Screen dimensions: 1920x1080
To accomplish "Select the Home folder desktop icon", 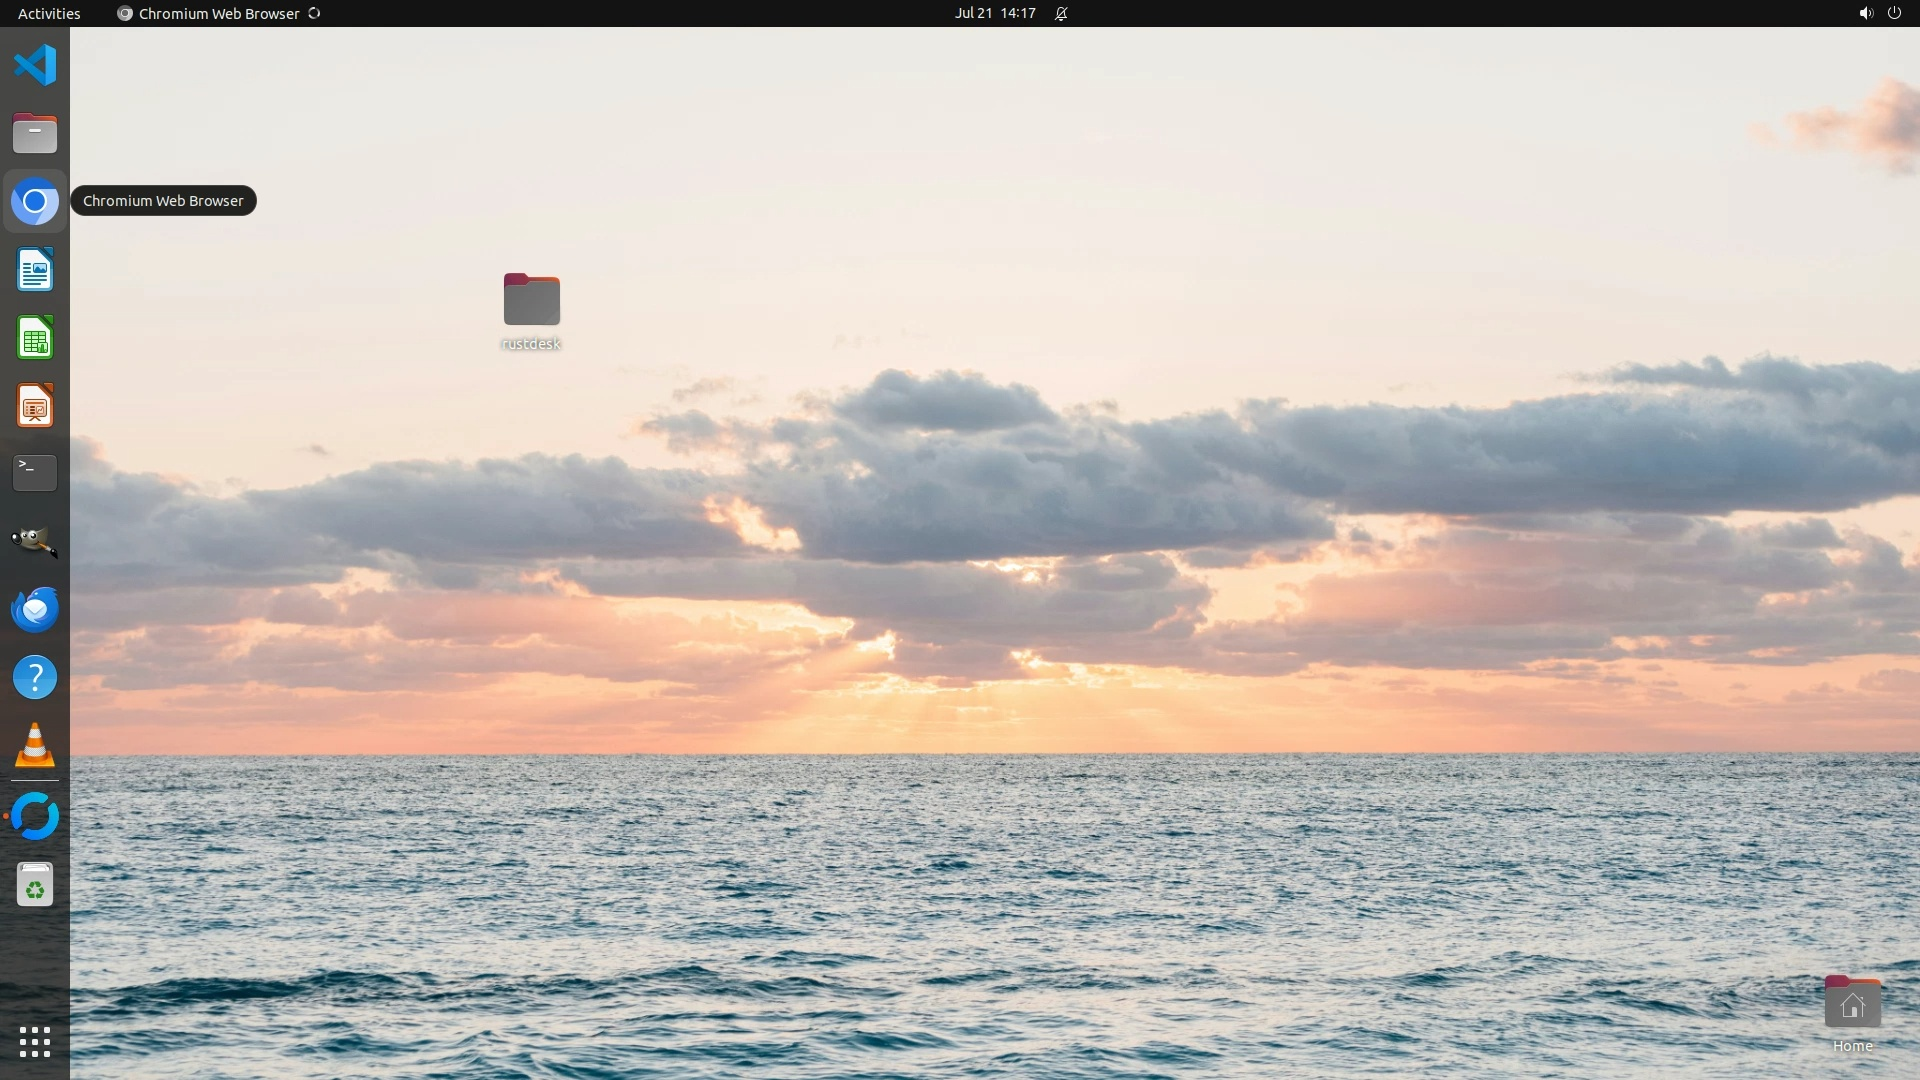I will [x=1852, y=1004].
